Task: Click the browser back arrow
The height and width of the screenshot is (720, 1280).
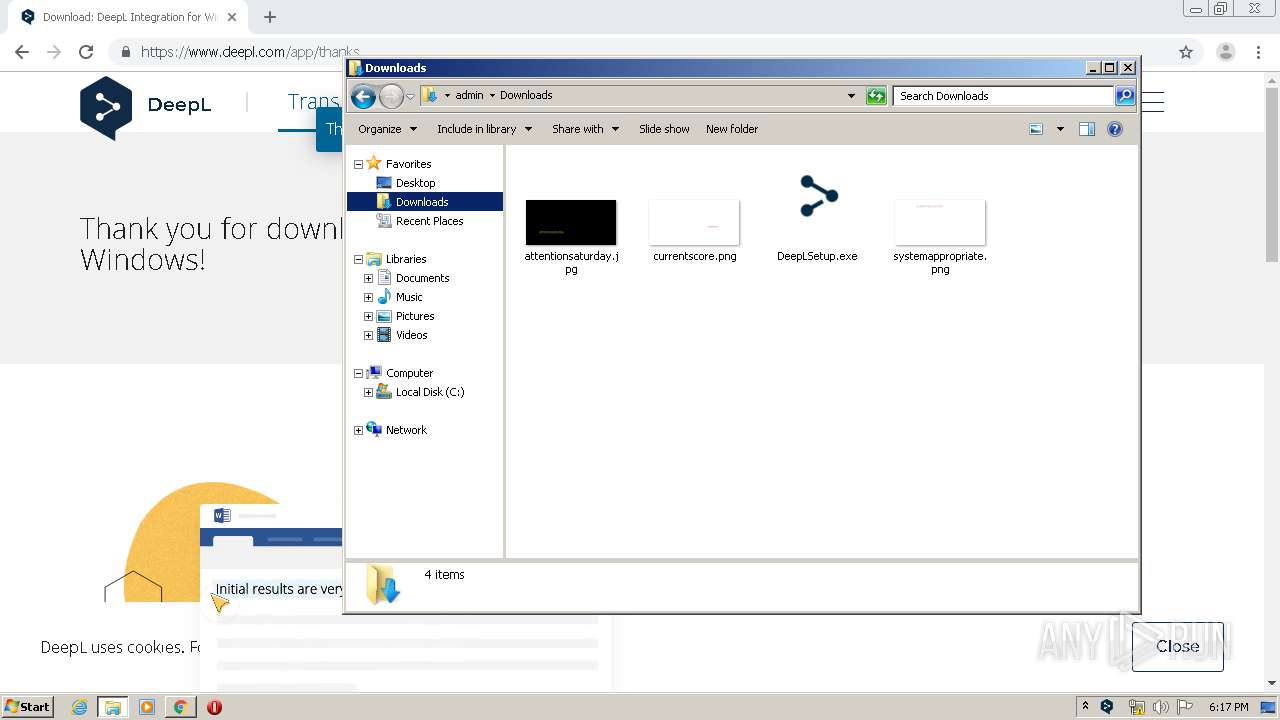Action: [x=22, y=52]
